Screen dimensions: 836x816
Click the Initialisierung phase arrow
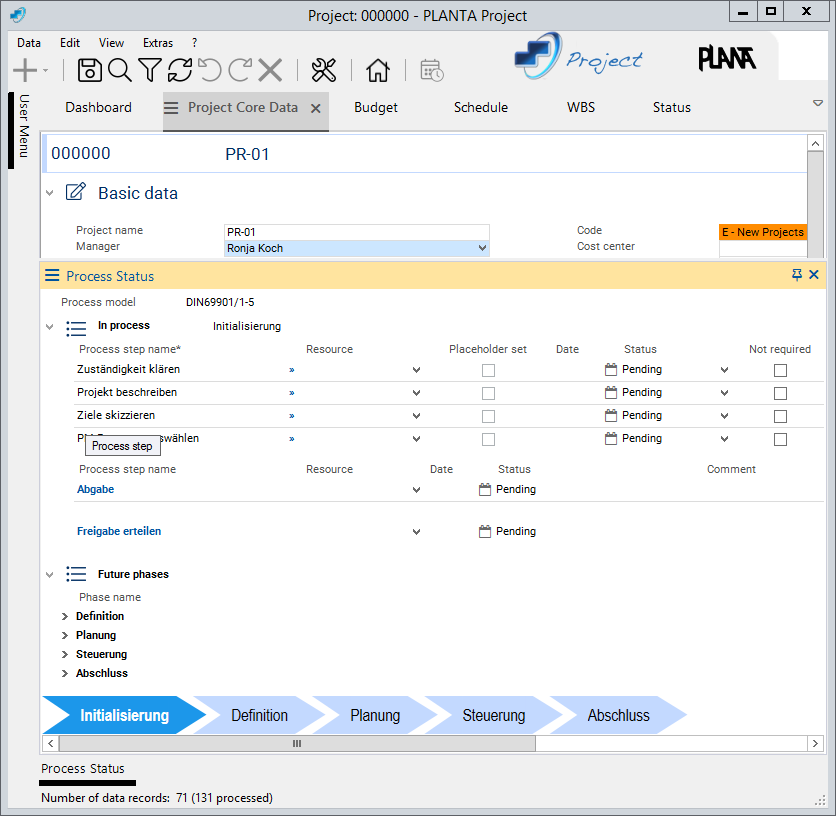click(124, 715)
